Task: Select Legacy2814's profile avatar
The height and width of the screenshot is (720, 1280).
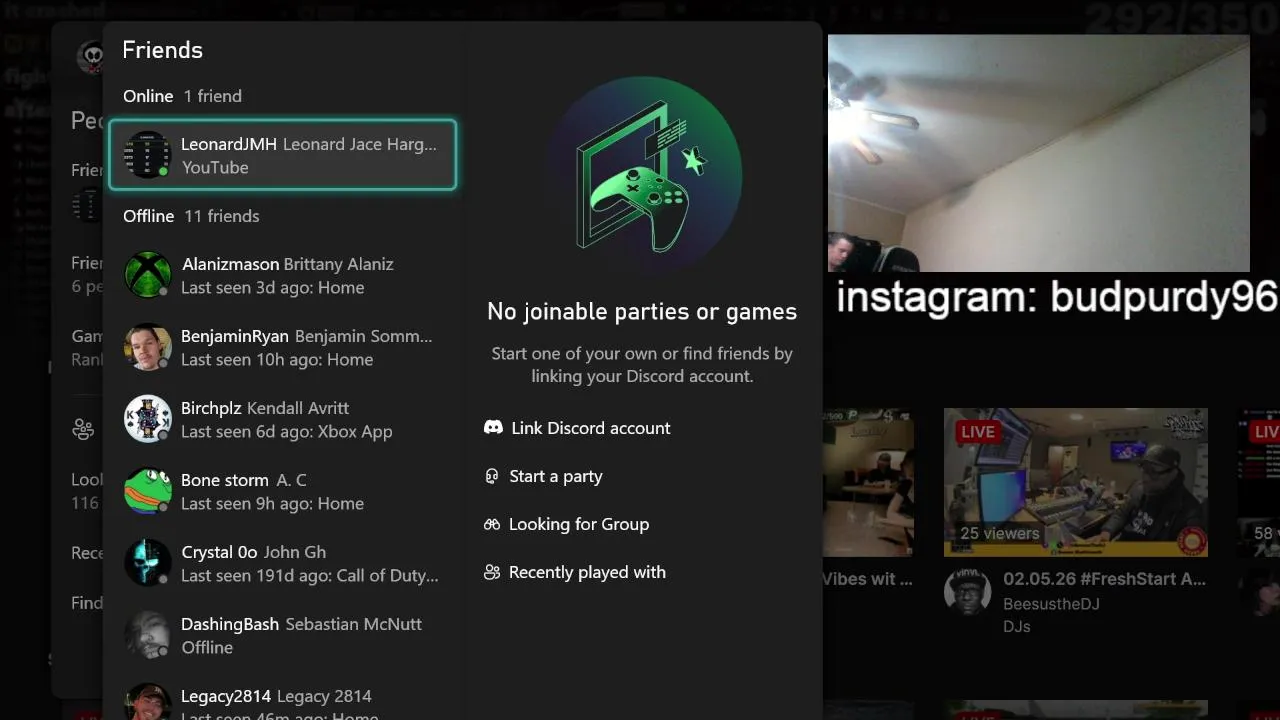Action: (147, 702)
